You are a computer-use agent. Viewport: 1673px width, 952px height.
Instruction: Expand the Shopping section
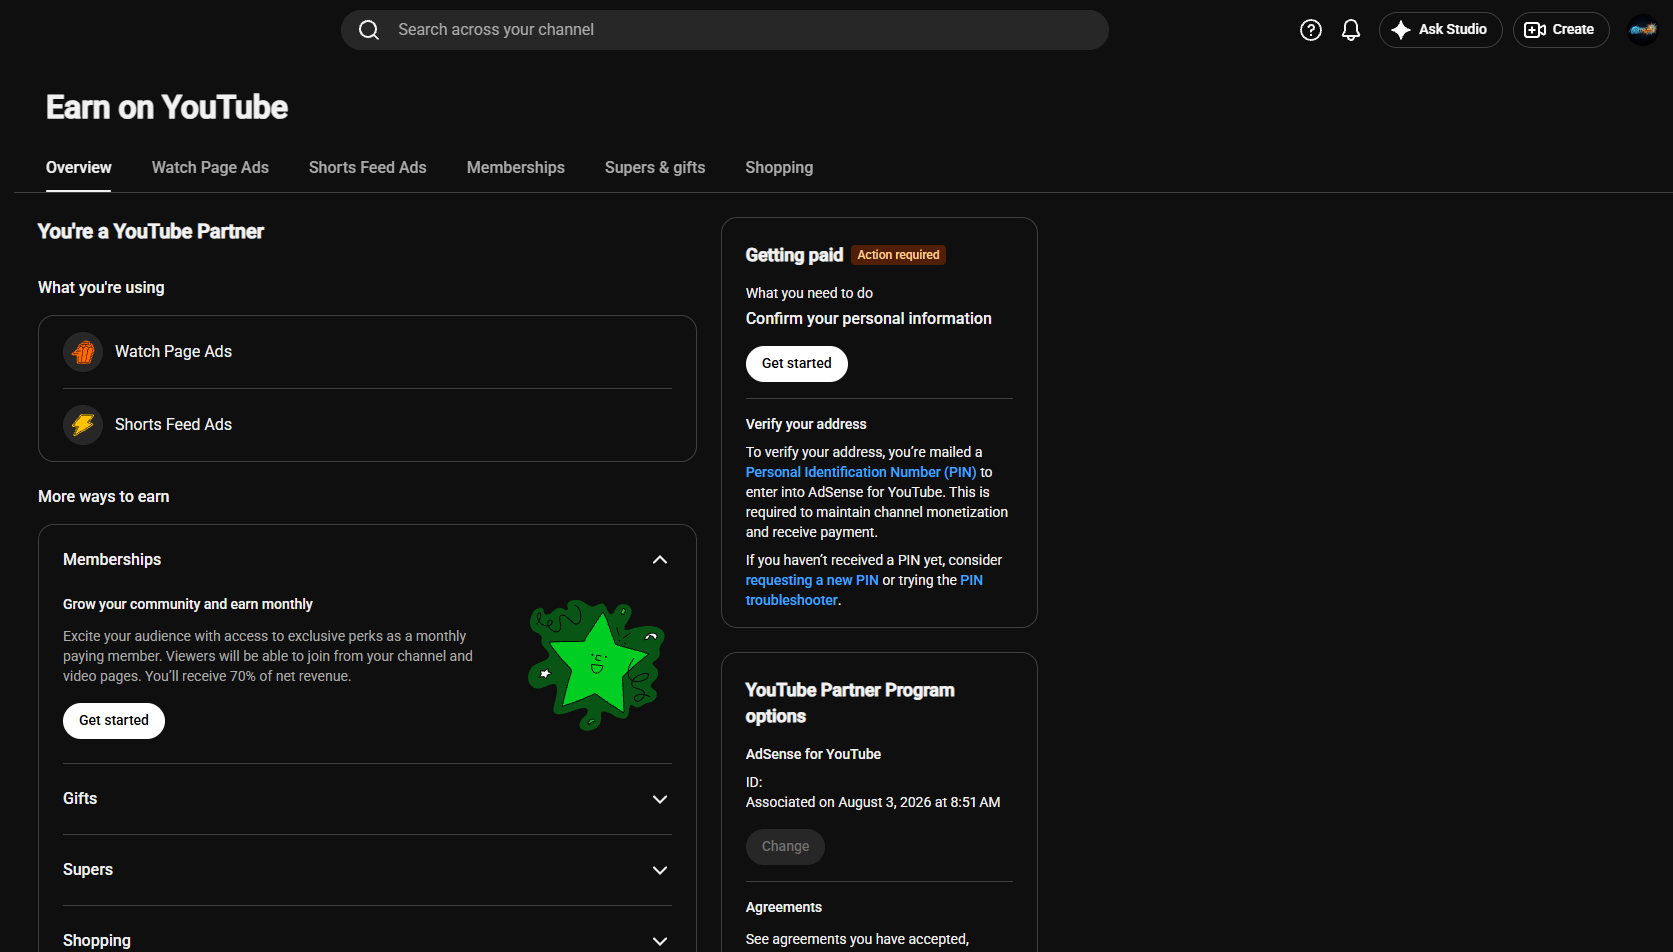click(660, 941)
